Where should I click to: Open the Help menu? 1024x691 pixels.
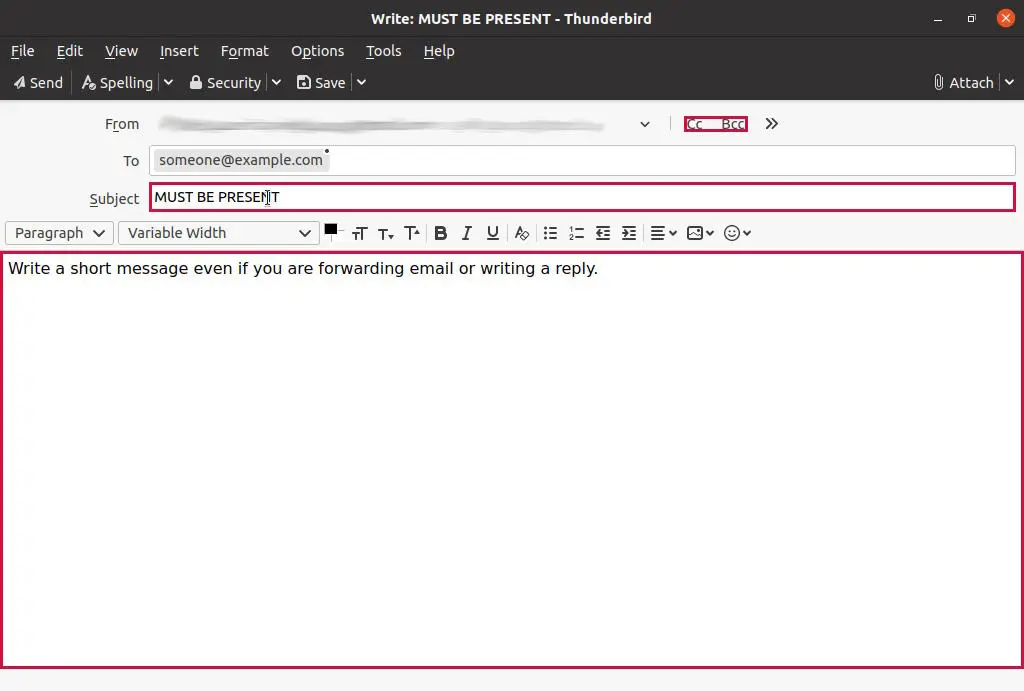coord(439,51)
